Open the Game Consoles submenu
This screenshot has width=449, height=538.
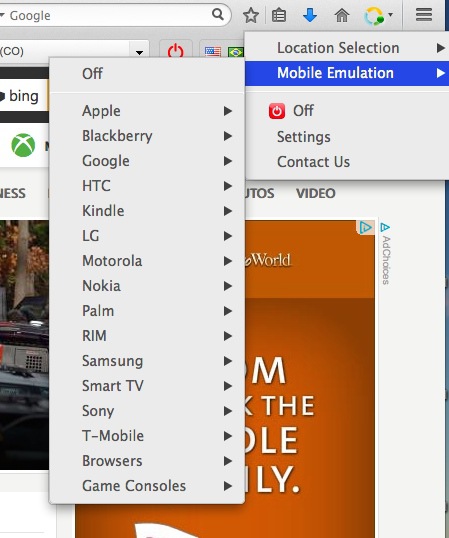coord(147,486)
